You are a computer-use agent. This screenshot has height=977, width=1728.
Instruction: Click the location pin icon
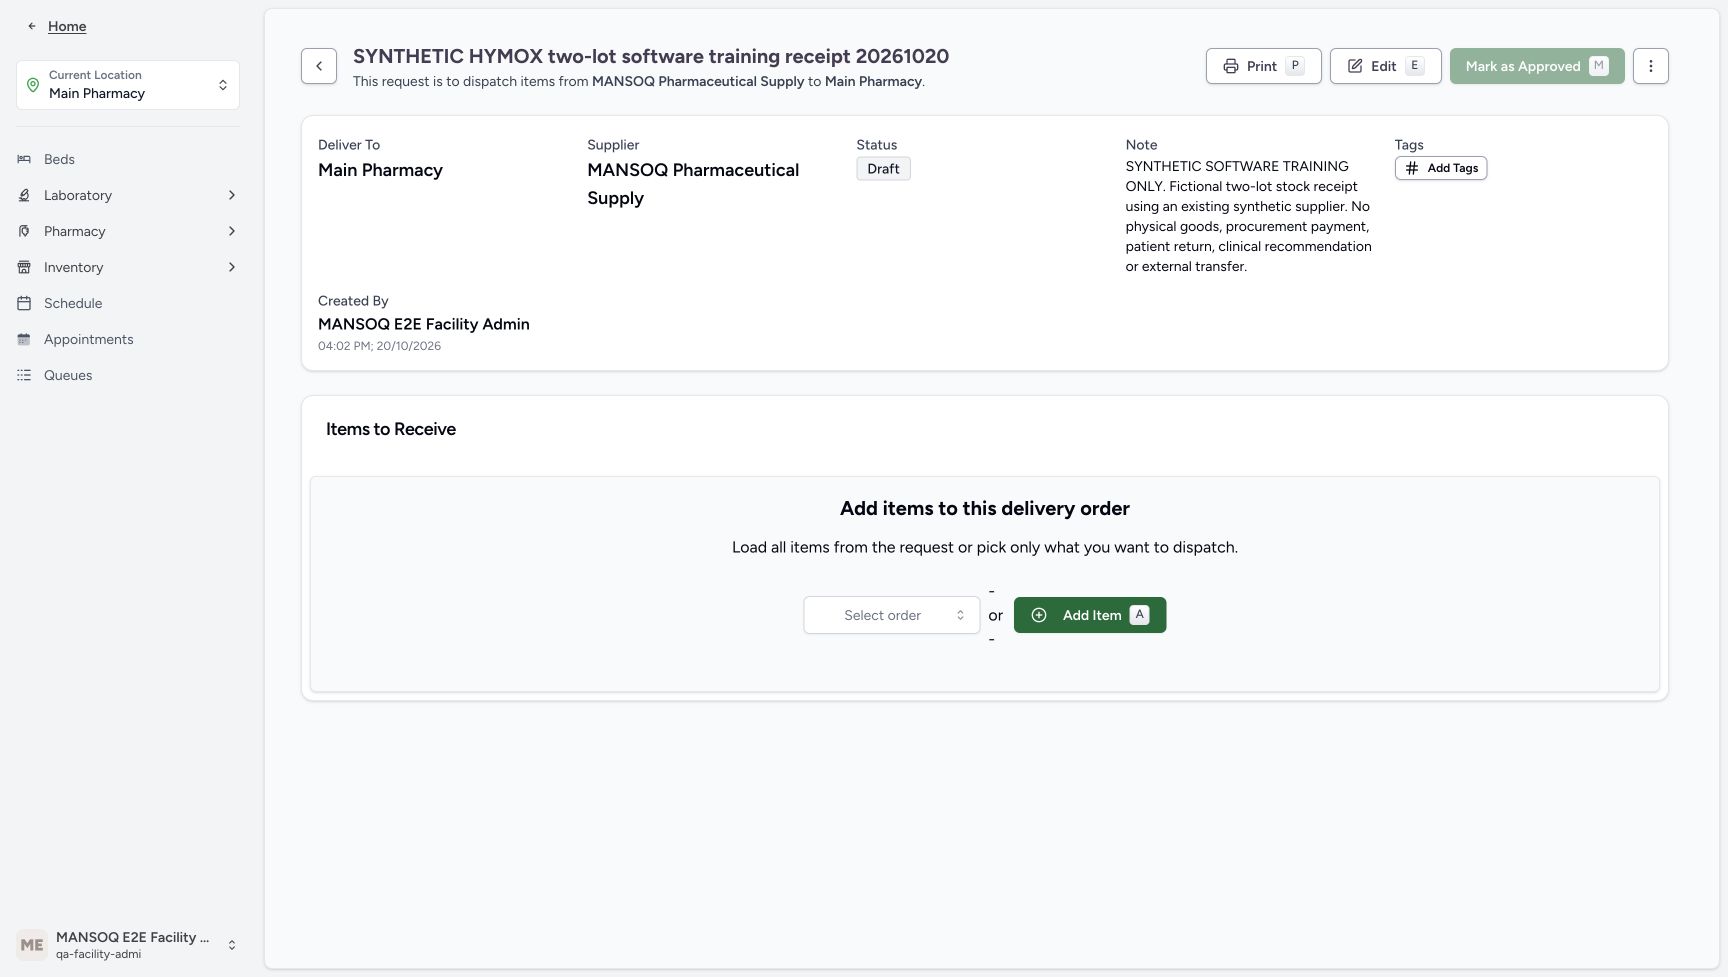tap(33, 85)
